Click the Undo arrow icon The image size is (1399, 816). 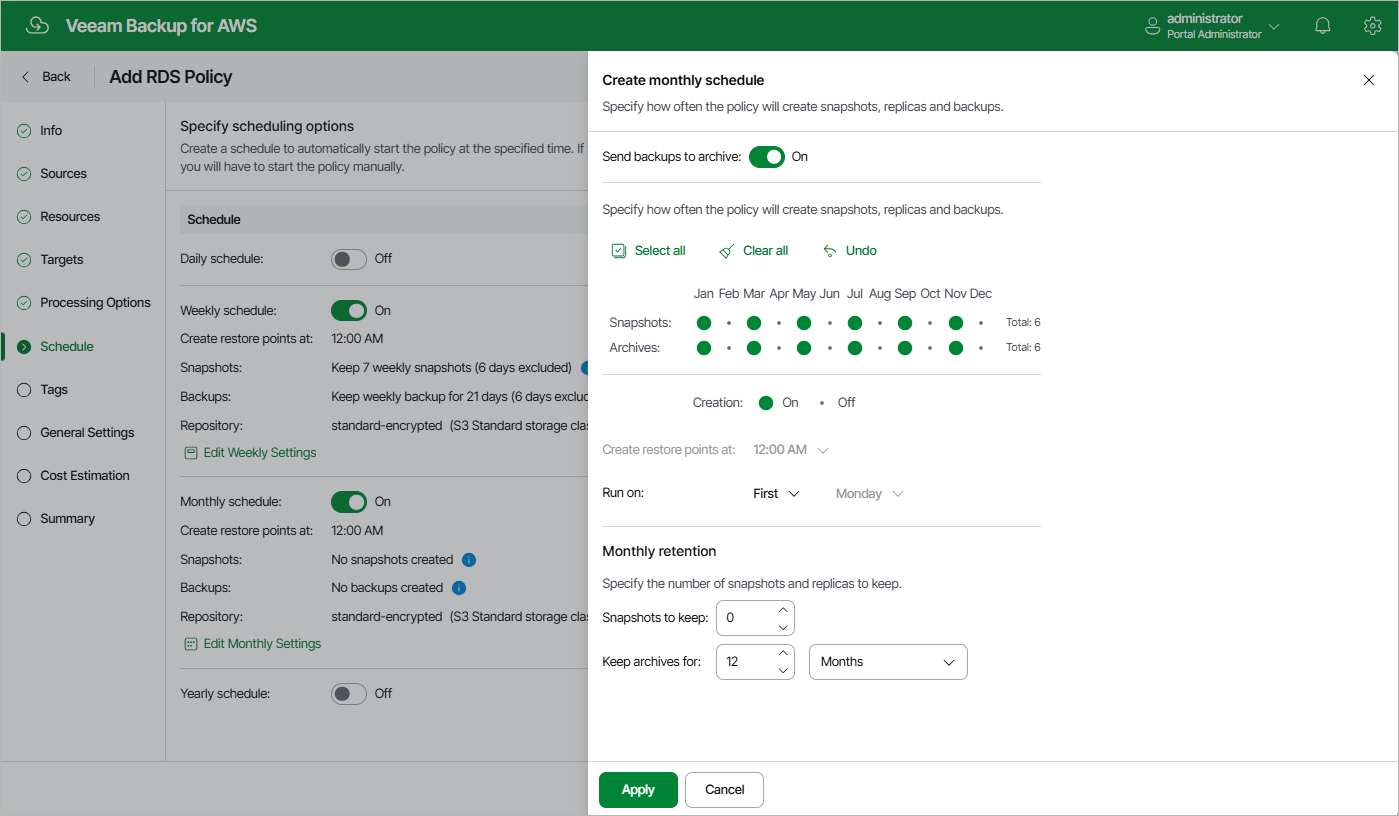(x=830, y=251)
